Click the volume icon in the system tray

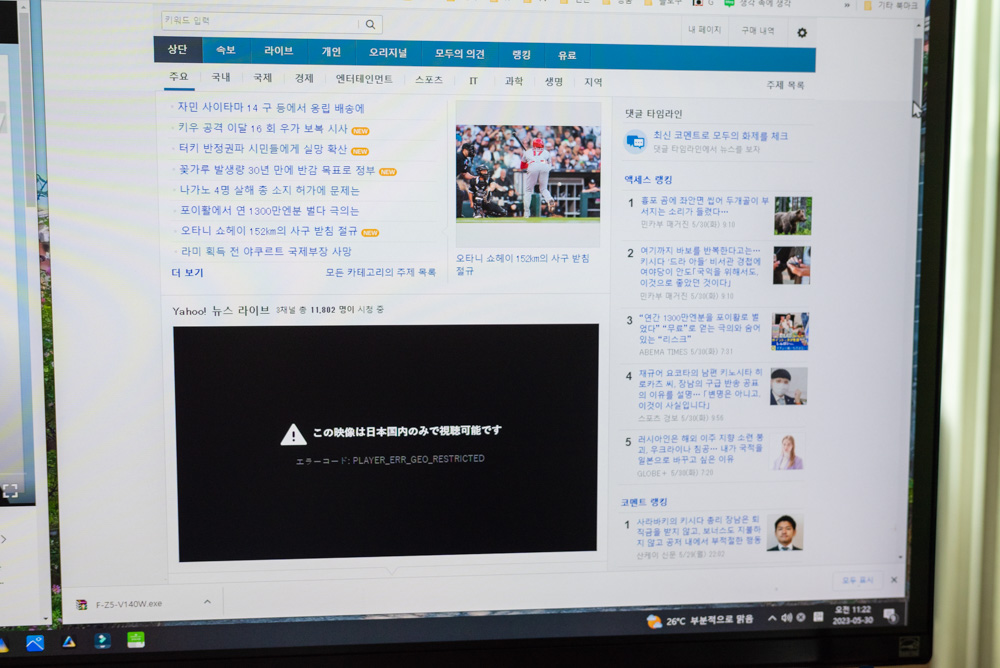(785, 617)
